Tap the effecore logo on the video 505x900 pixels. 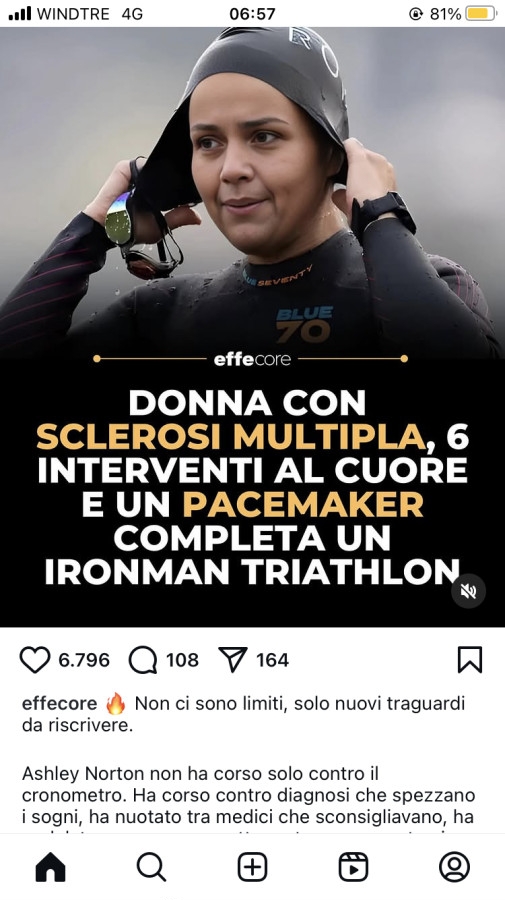coord(252,359)
